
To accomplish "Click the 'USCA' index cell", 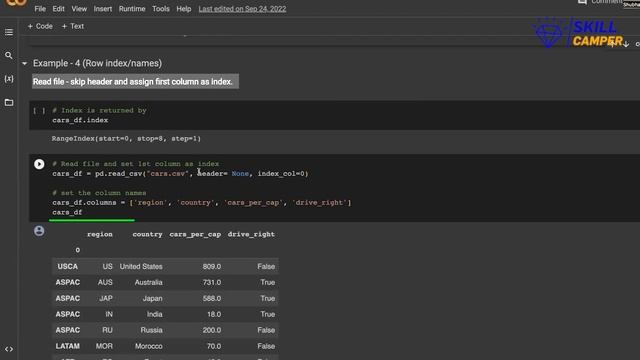I will (67, 267).
